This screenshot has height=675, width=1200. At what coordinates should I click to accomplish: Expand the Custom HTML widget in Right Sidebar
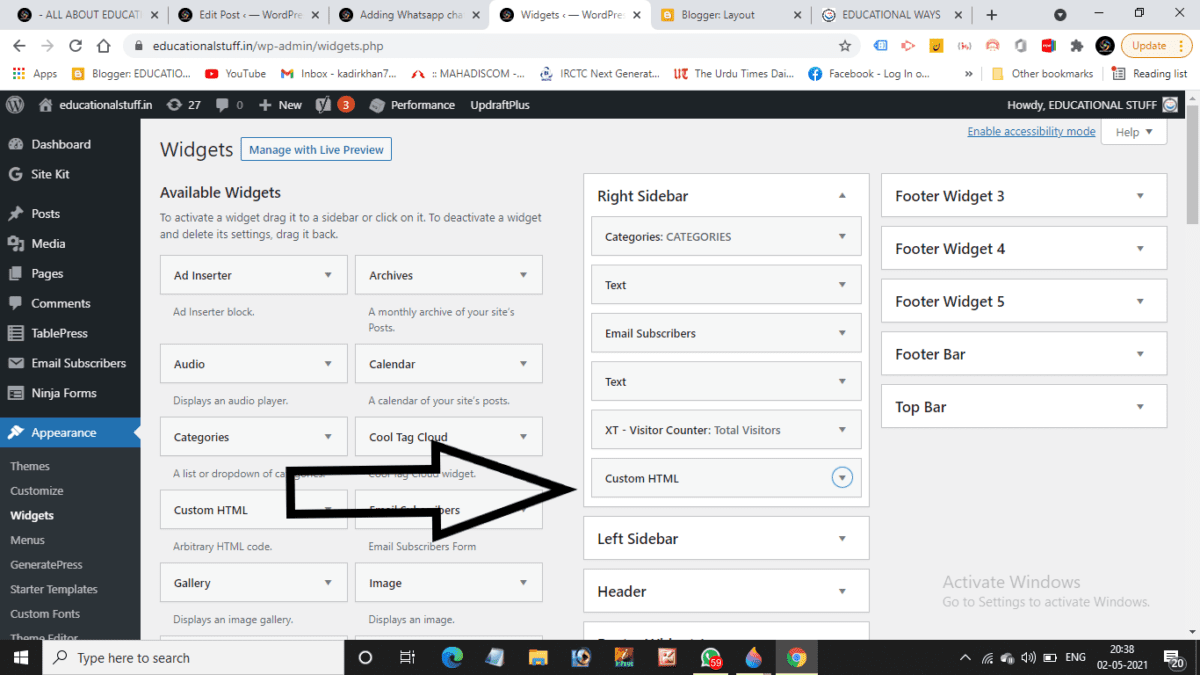(842, 478)
